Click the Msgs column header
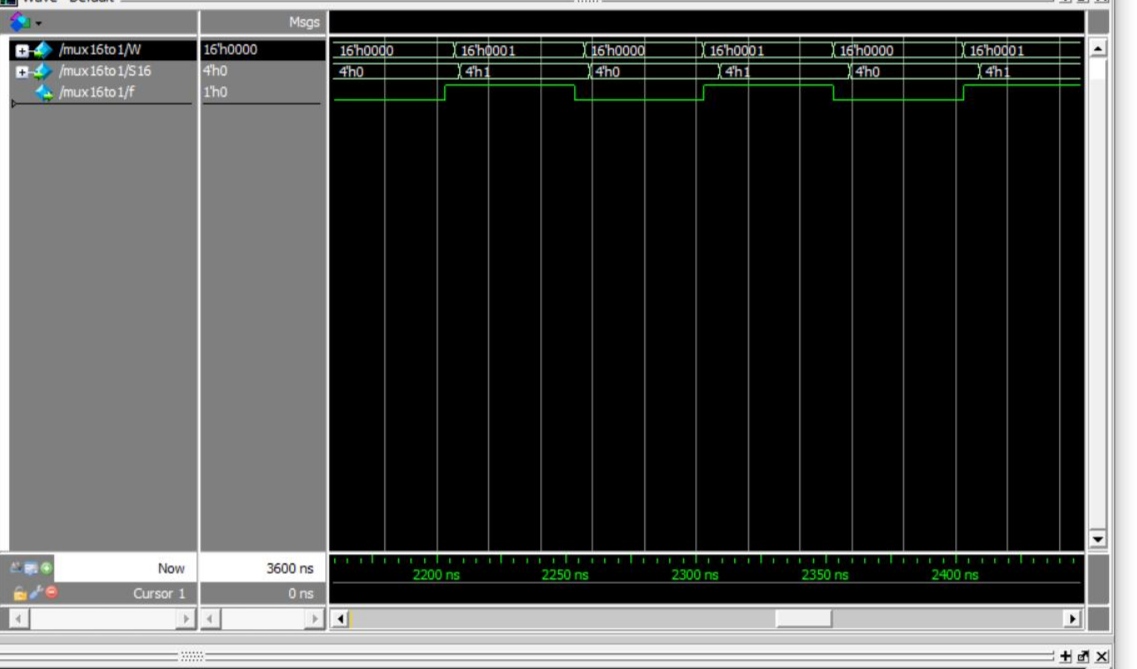This screenshot has width=1137, height=669. (x=305, y=21)
